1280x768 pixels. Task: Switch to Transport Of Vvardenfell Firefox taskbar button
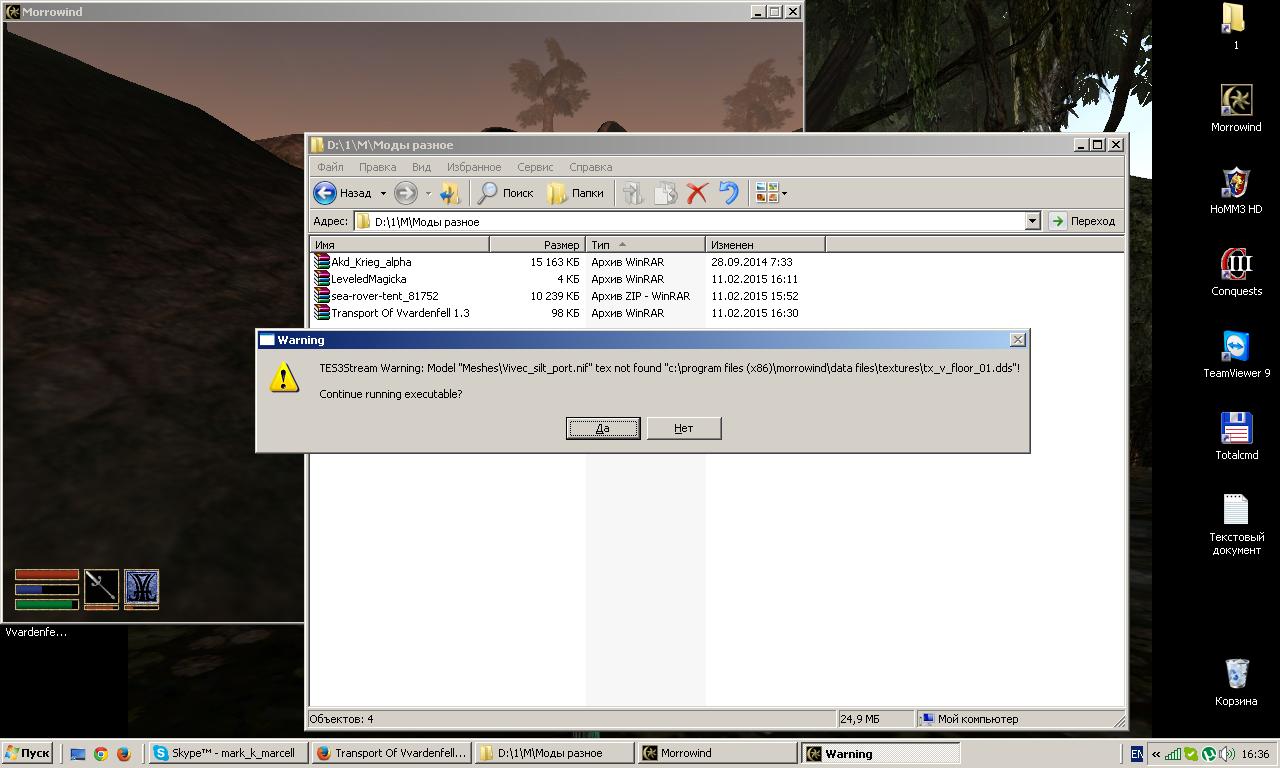coord(392,754)
